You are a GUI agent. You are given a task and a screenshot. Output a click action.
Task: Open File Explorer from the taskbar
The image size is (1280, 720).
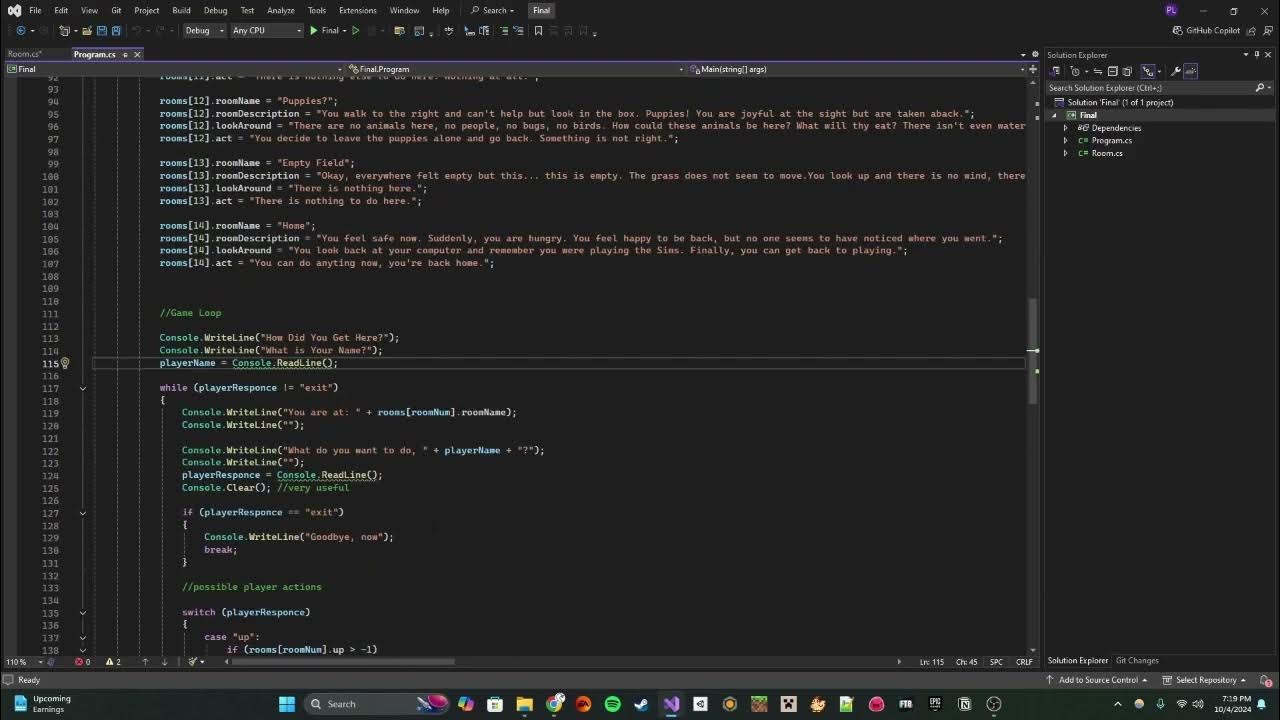coord(524,704)
